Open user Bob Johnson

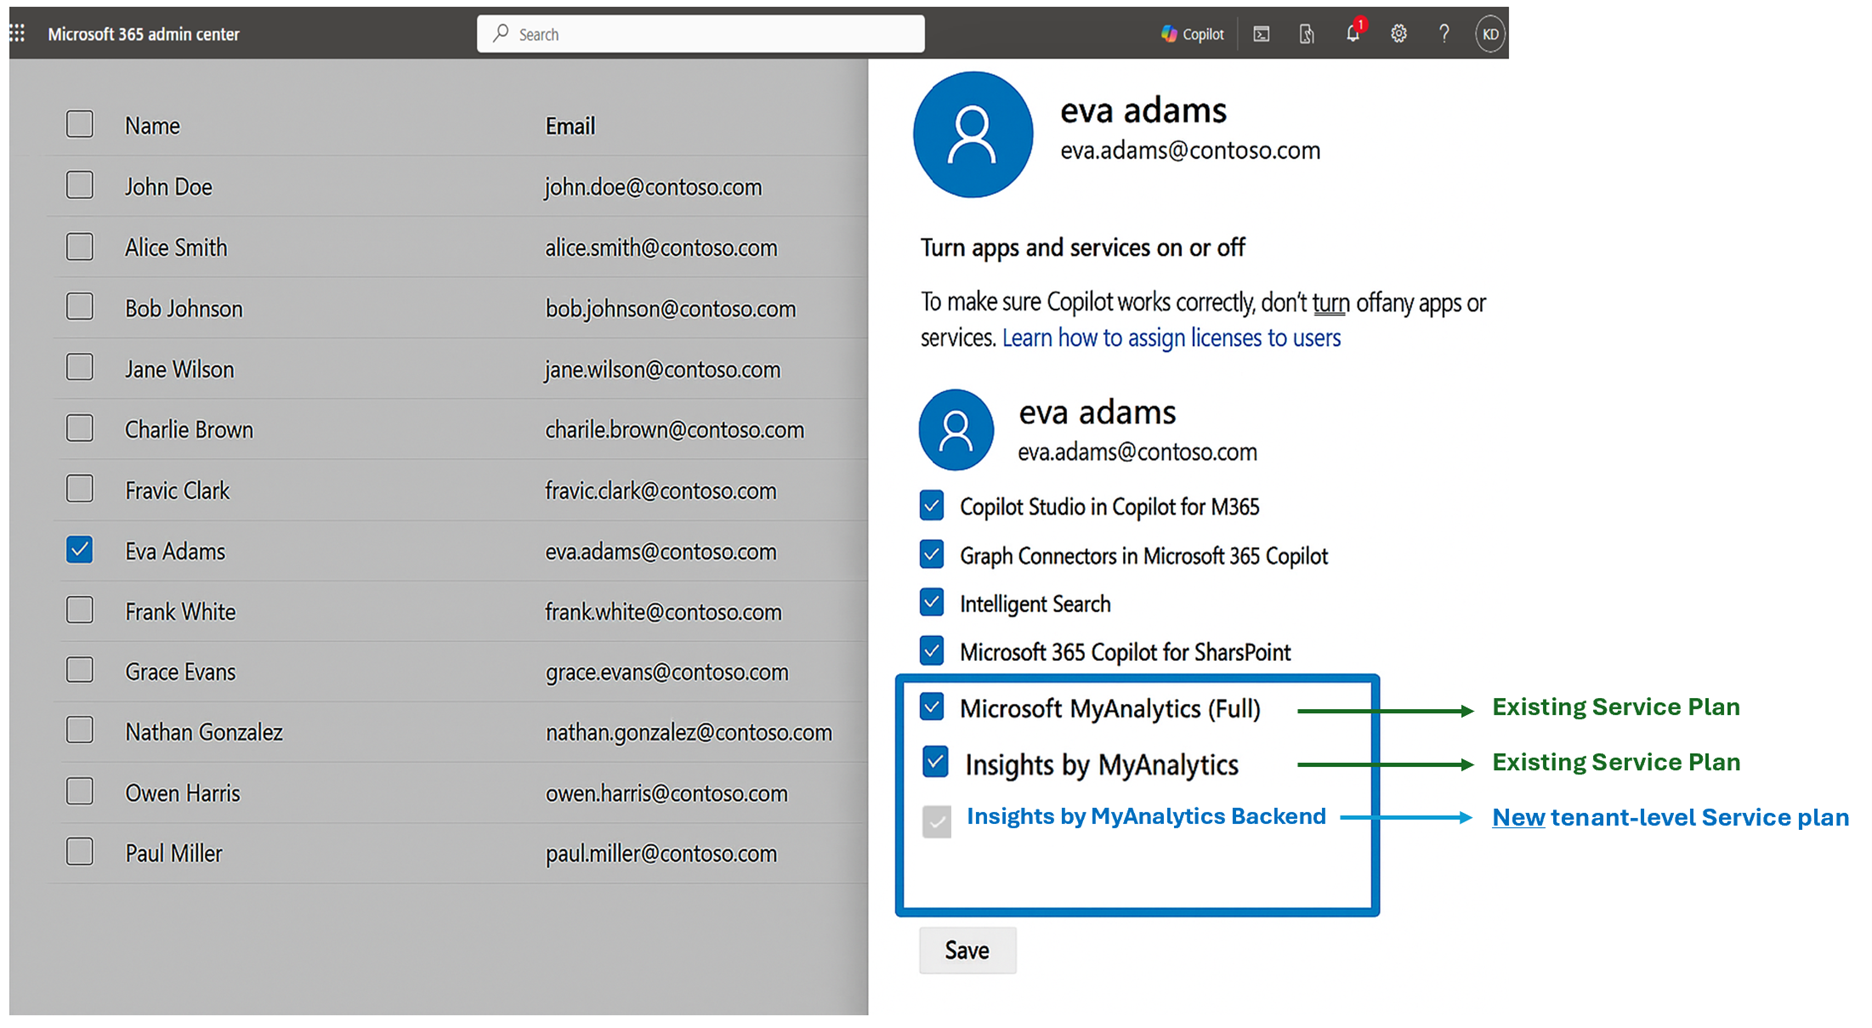[184, 309]
